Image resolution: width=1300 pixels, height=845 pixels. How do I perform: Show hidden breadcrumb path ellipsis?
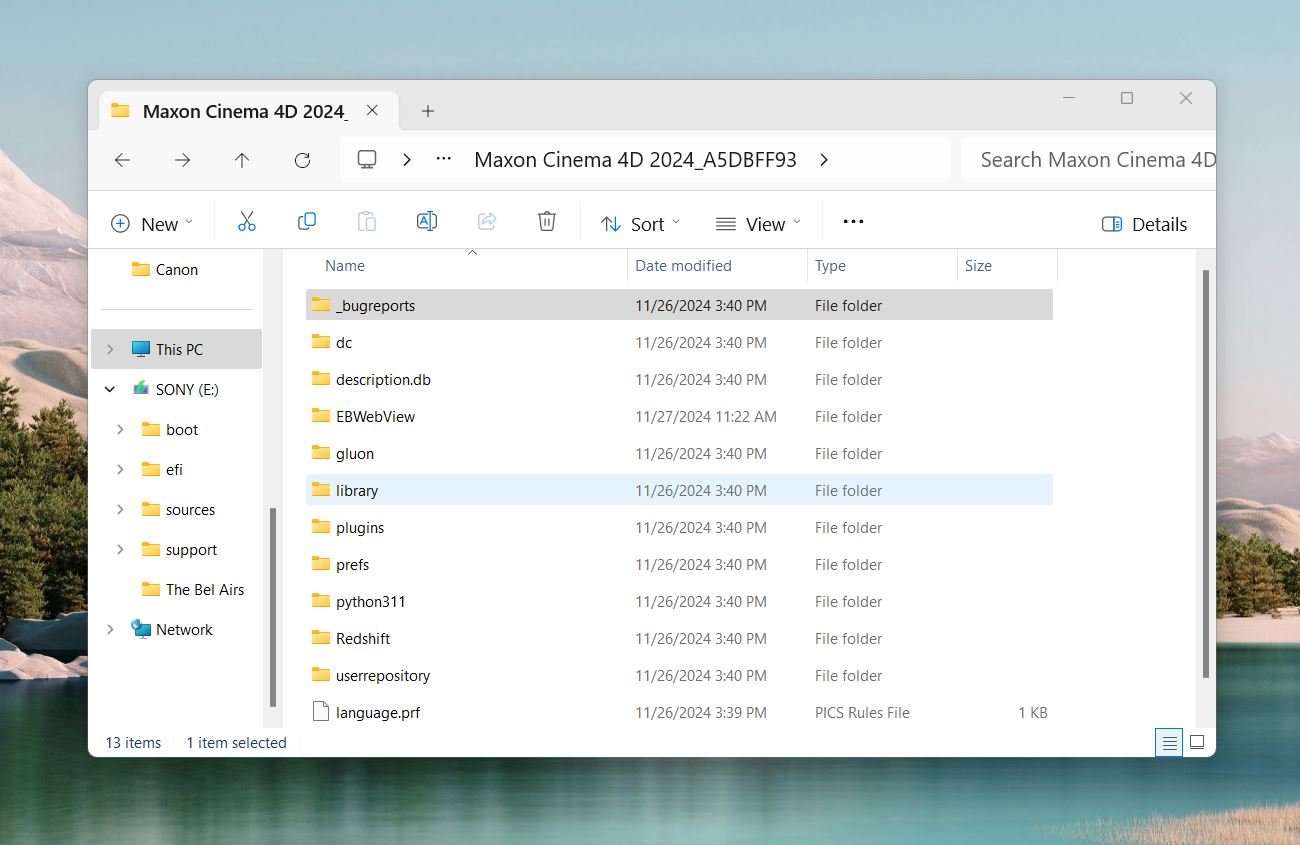pos(444,160)
